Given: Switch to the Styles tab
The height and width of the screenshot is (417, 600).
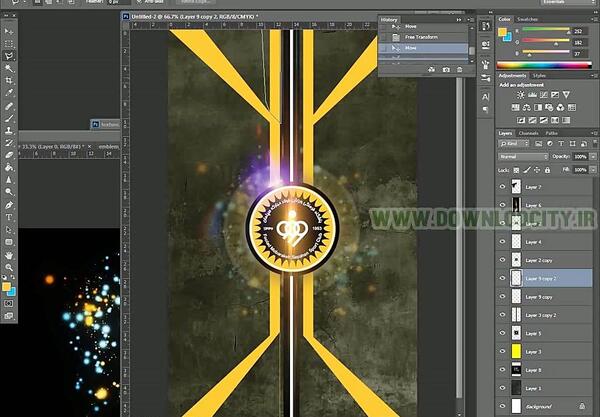Looking at the screenshot, I should pos(540,76).
